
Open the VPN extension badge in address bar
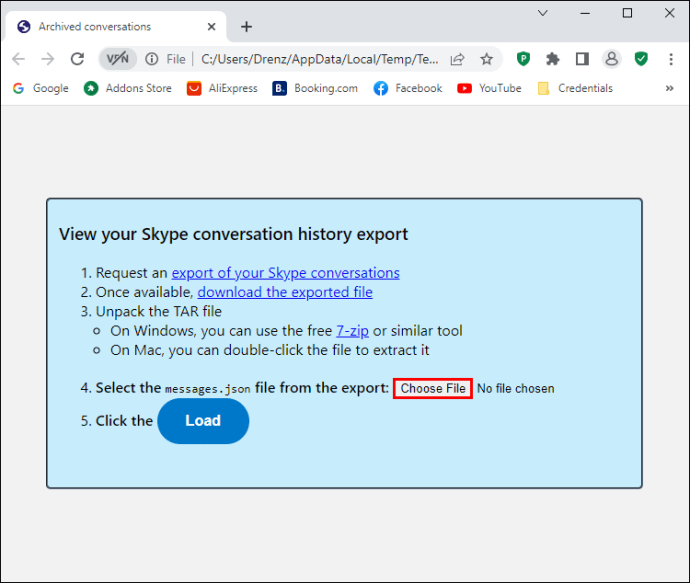coord(117,59)
